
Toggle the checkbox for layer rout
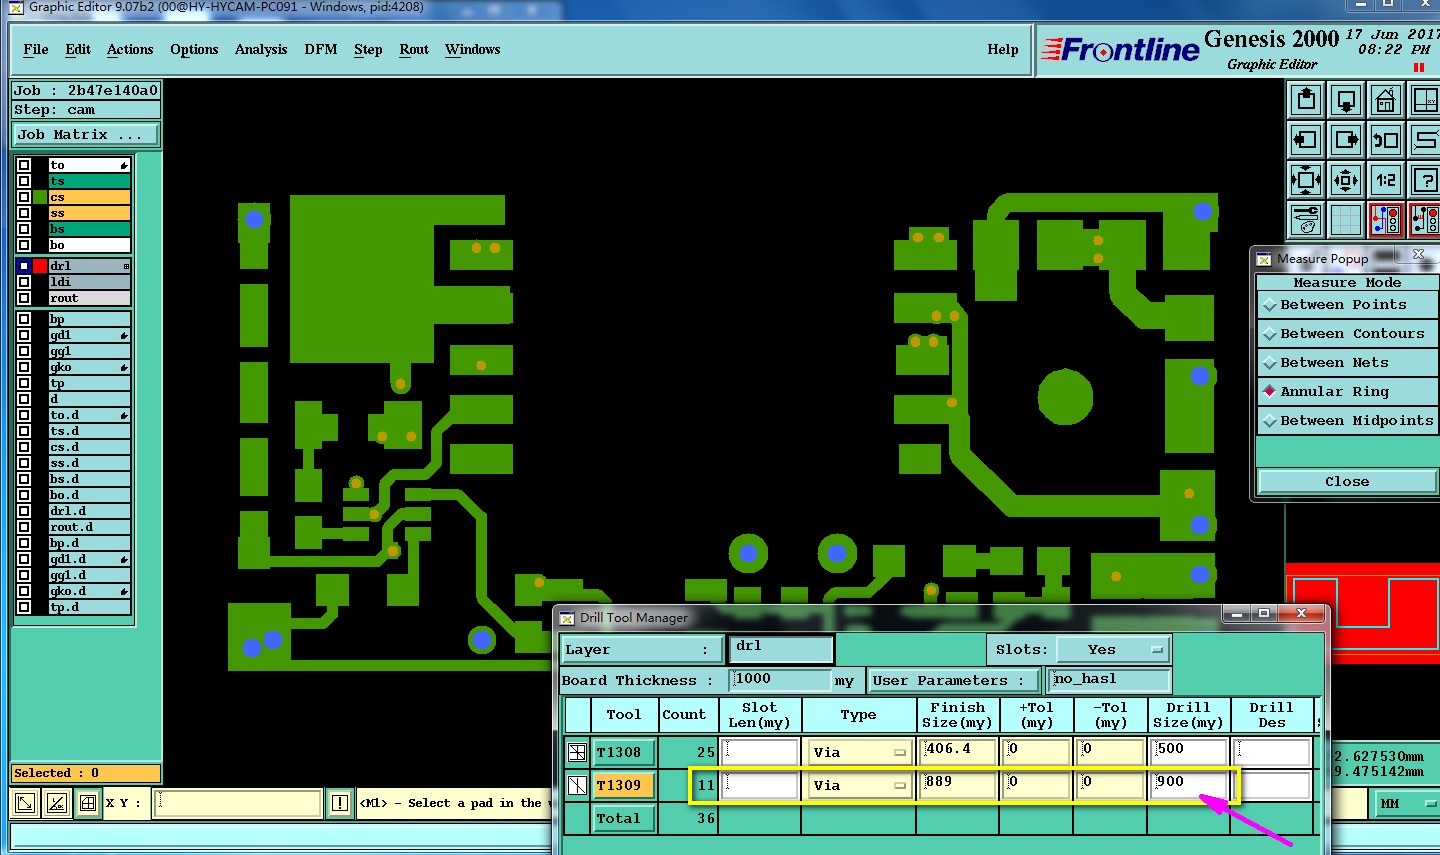tap(24, 298)
